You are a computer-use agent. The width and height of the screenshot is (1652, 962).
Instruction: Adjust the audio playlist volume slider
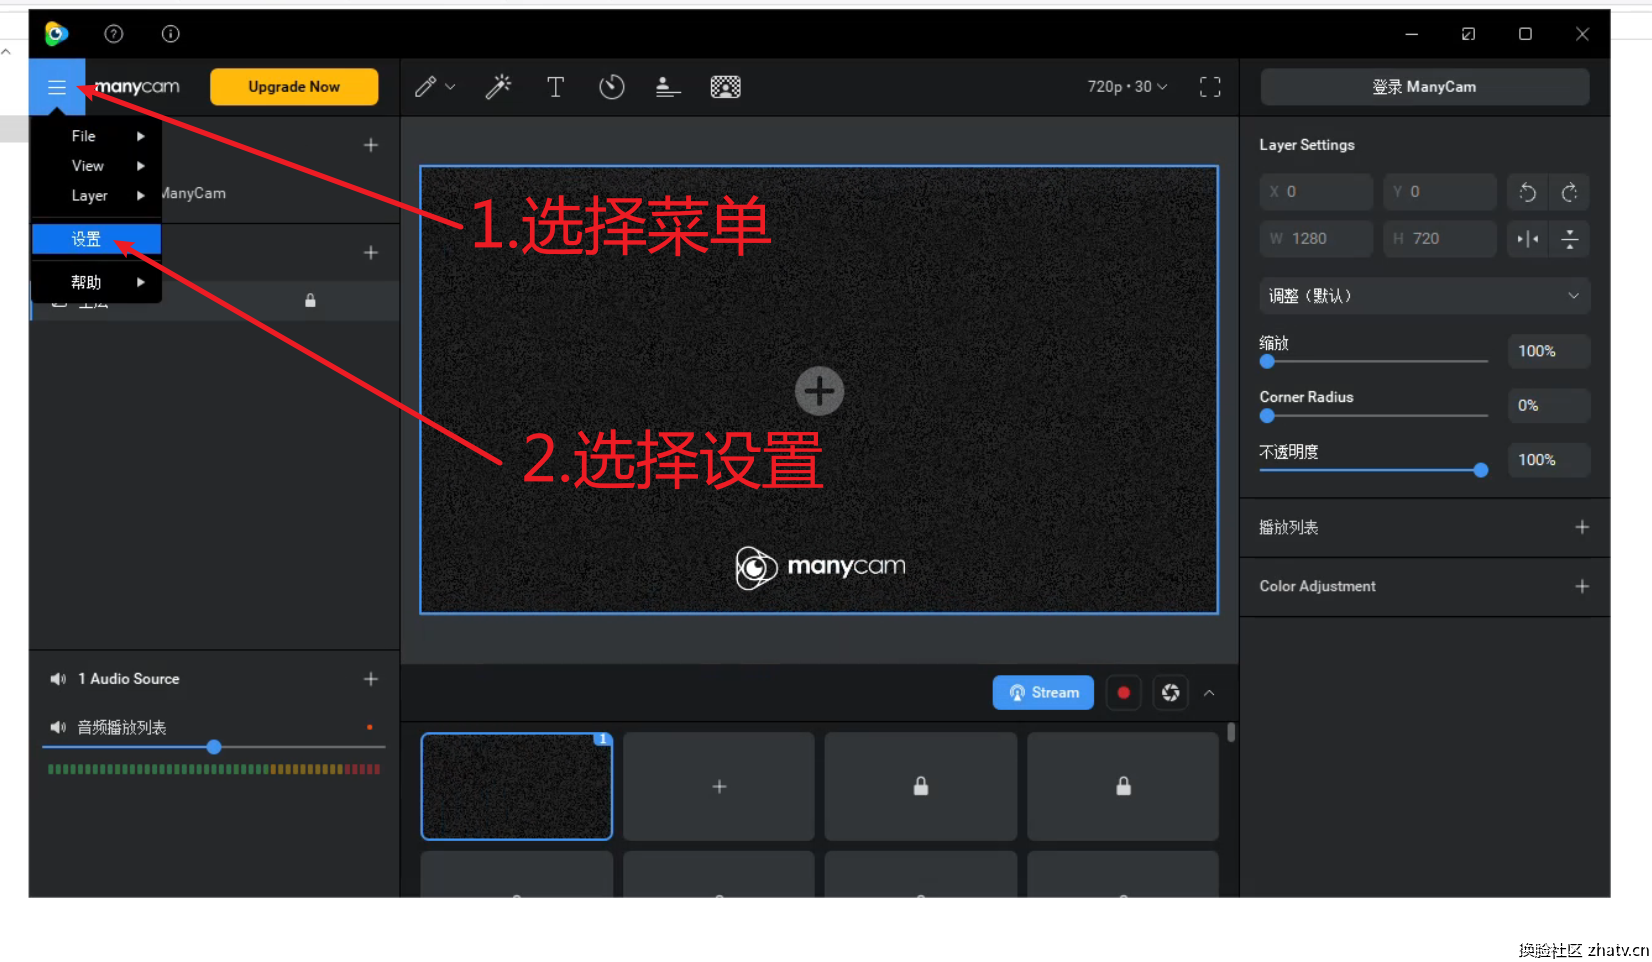click(213, 747)
